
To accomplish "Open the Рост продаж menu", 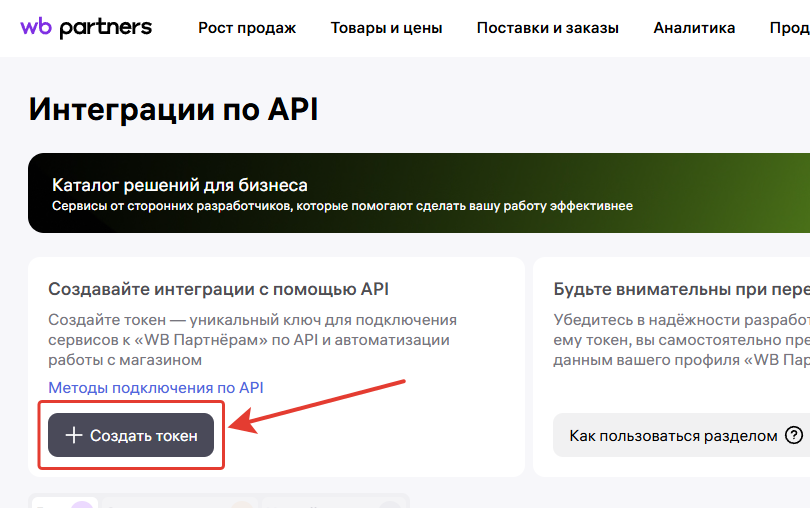I will pos(247,28).
